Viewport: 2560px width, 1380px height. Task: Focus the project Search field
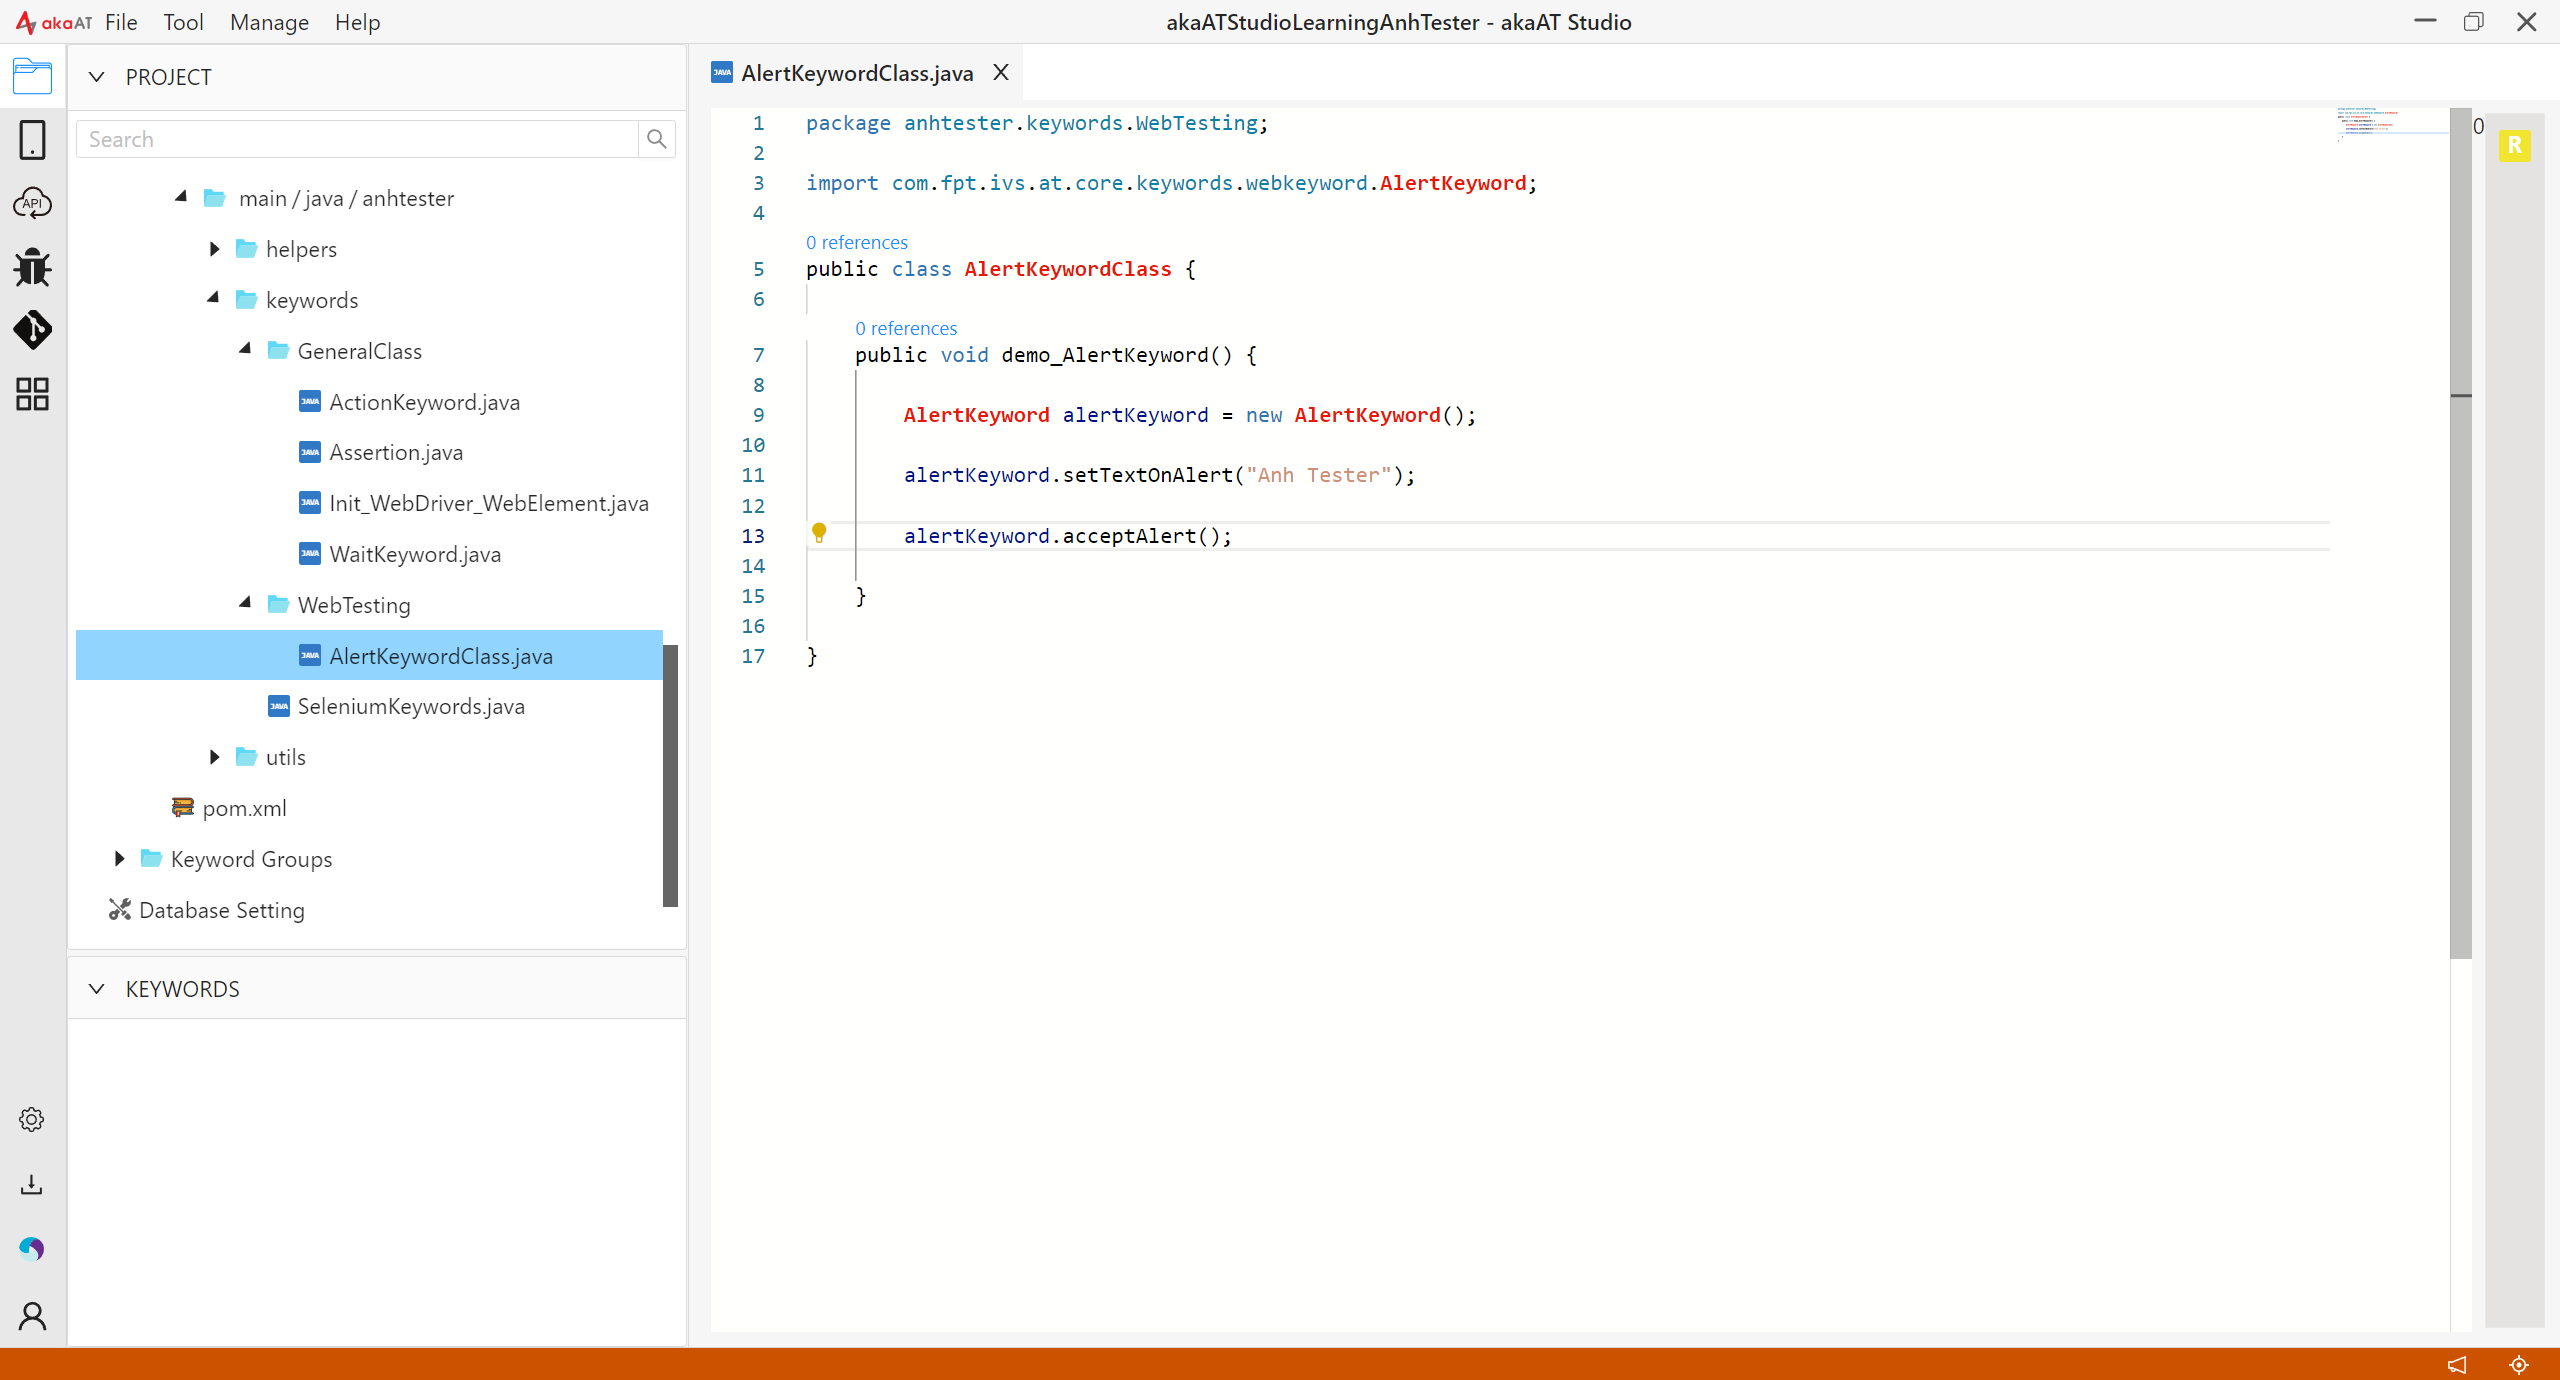point(357,139)
